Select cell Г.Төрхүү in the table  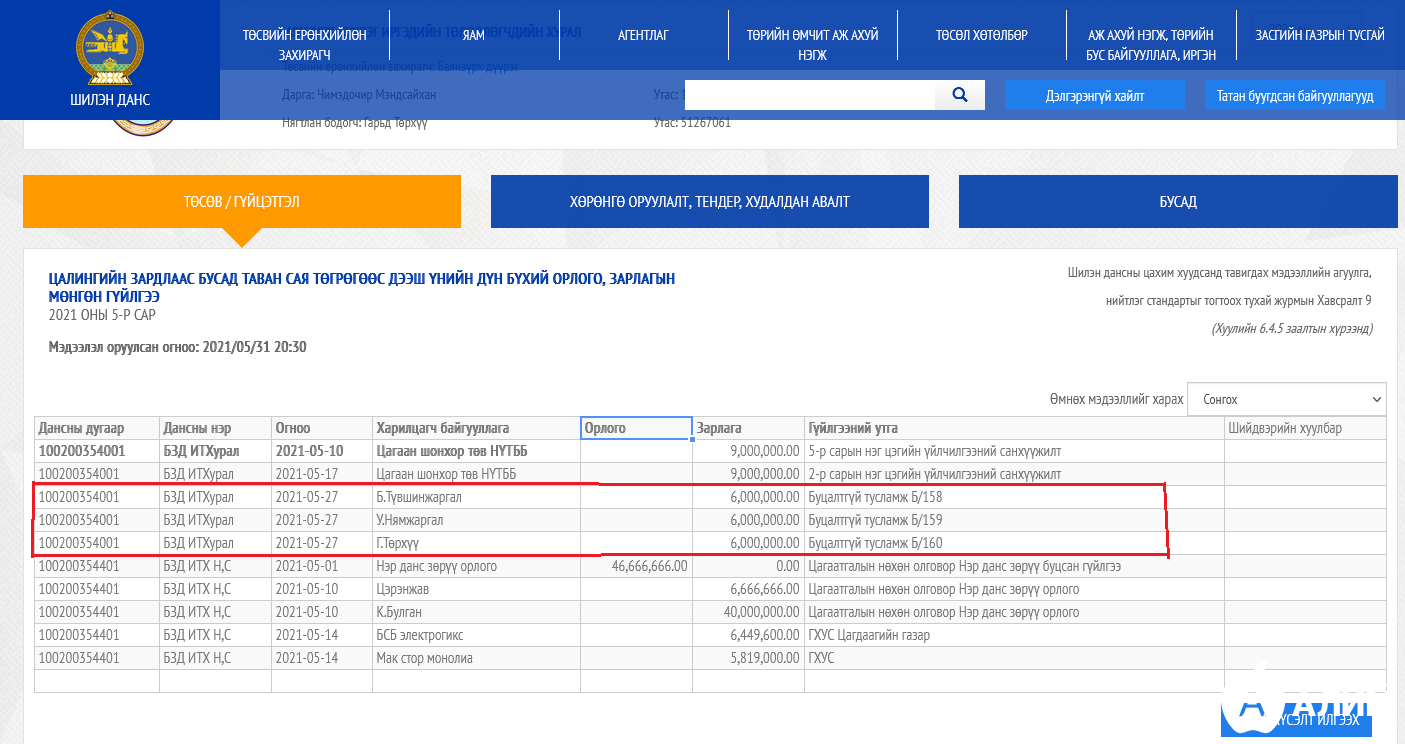[476, 543]
